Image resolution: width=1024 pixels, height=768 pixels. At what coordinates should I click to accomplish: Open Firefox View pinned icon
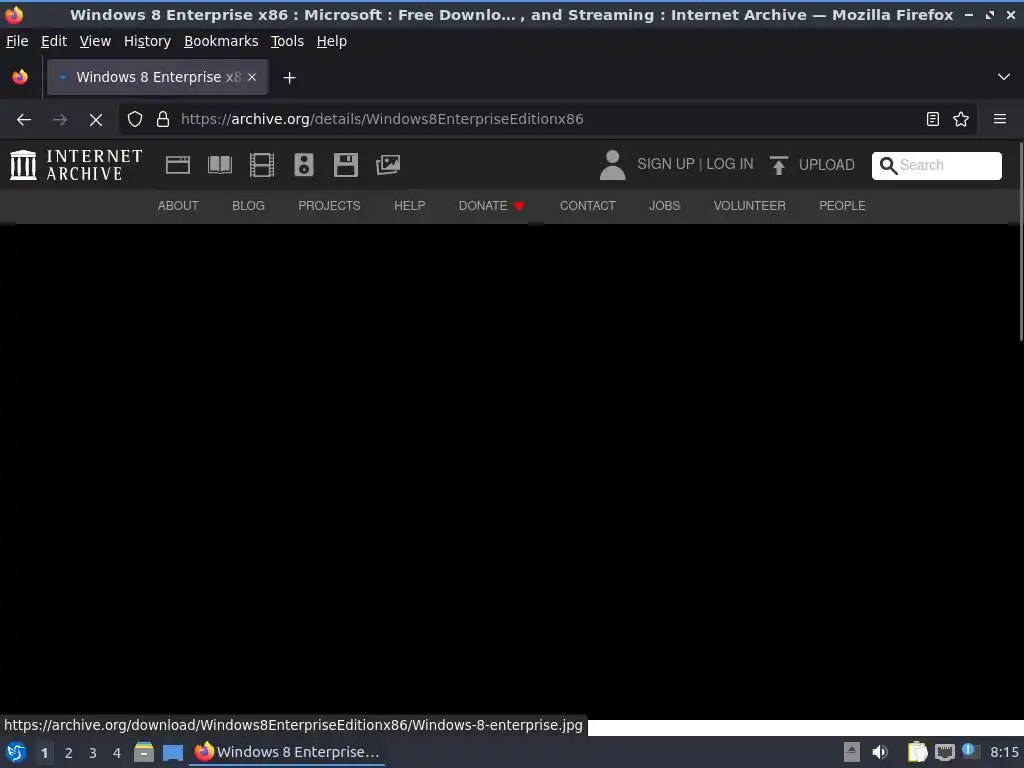pyautogui.click(x=20, y=77)
